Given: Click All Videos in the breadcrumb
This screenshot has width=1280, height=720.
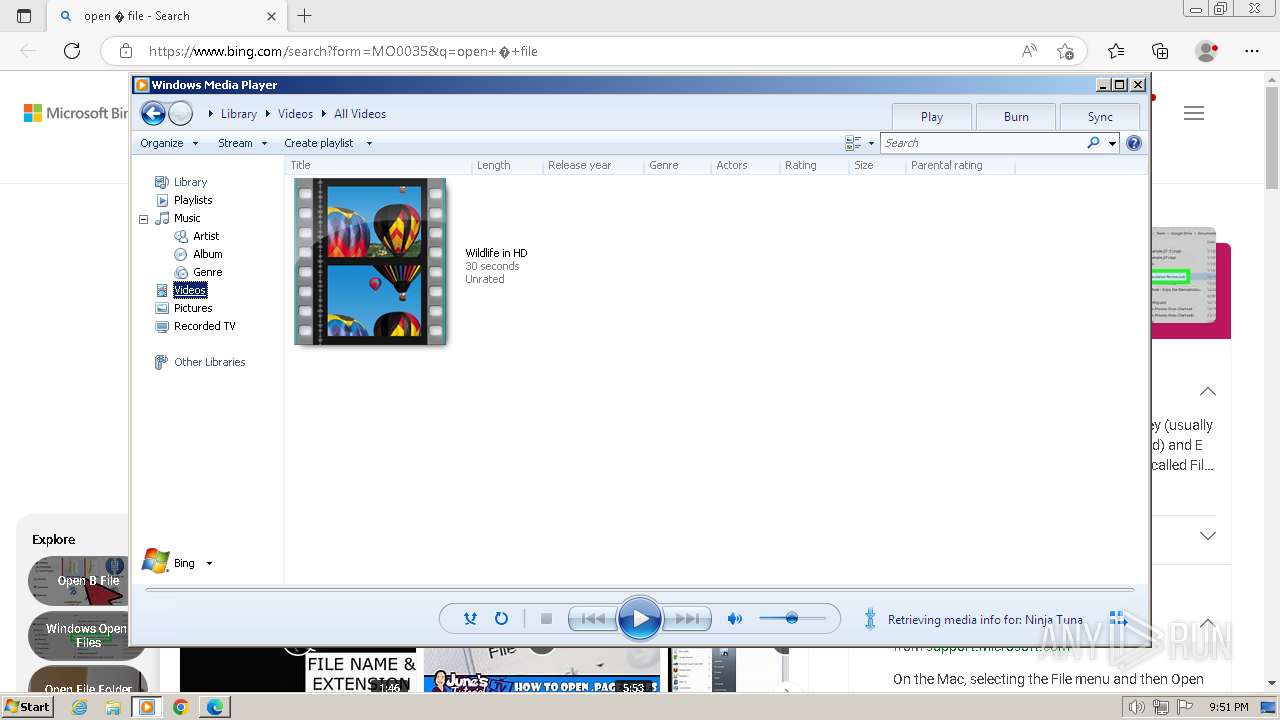Looking at the screenshot, I should (360, 114).
